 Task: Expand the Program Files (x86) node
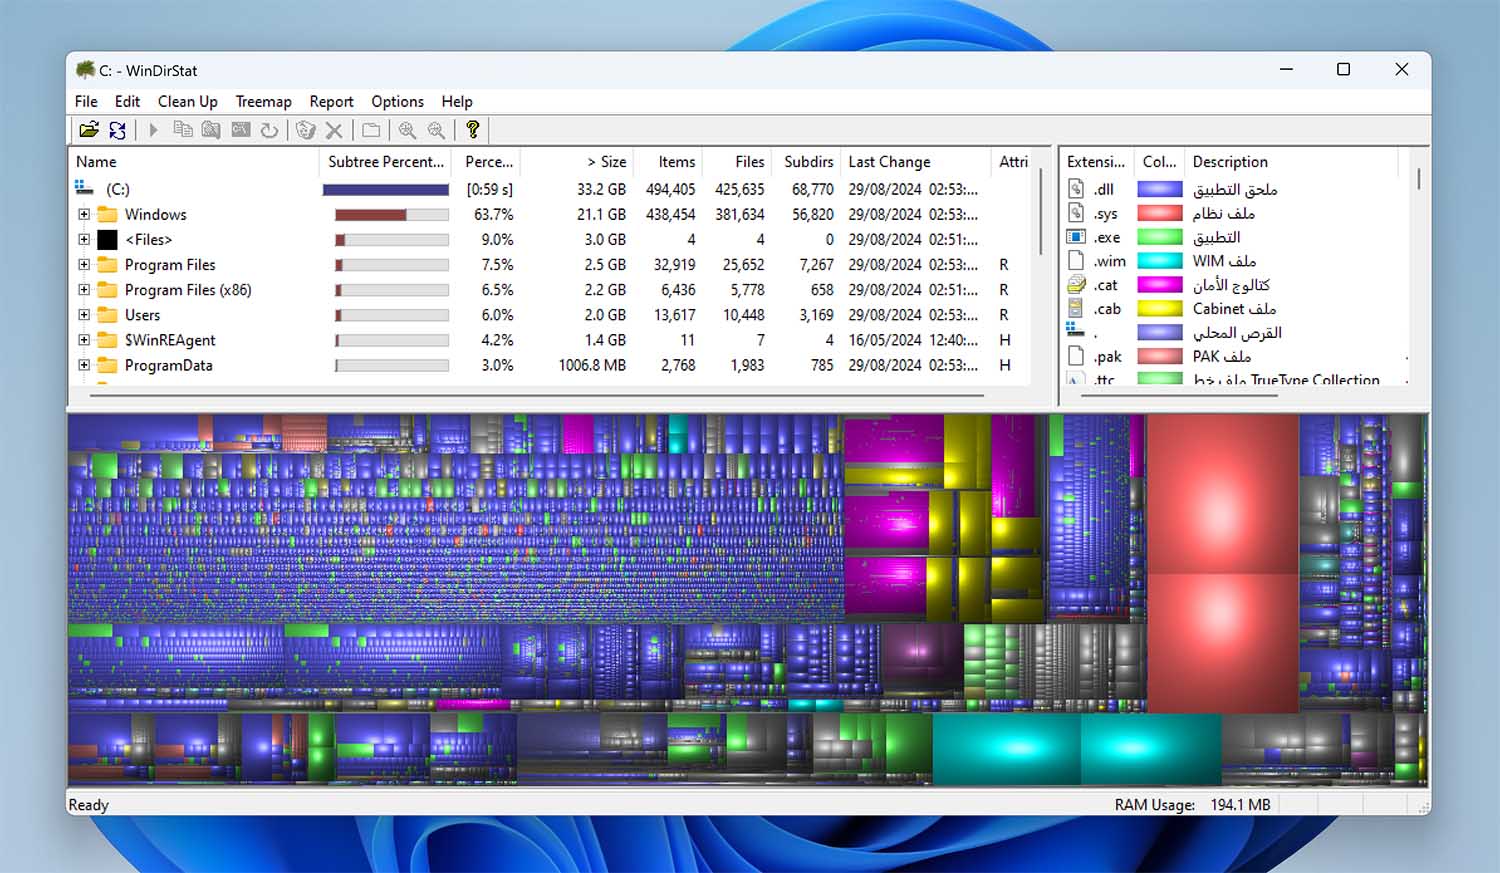point(84,290)
